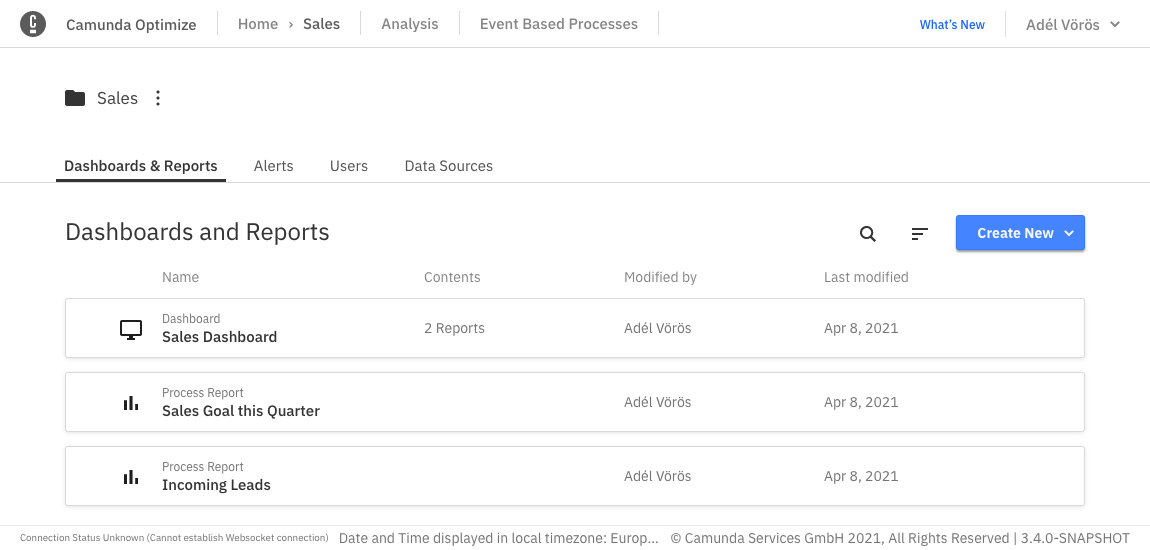Click the search magnifier icon
This screenshot has height=550, width=1150.
point(868,234)
